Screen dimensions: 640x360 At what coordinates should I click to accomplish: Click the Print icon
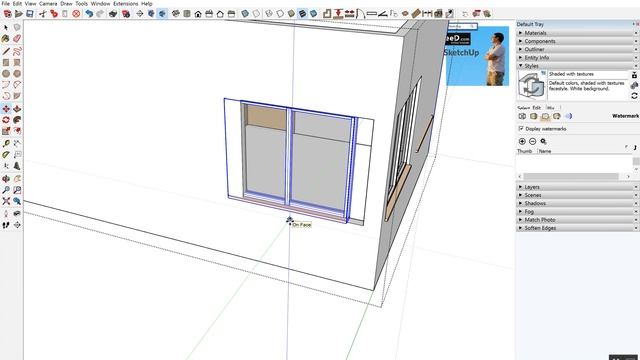click(113, 13)
